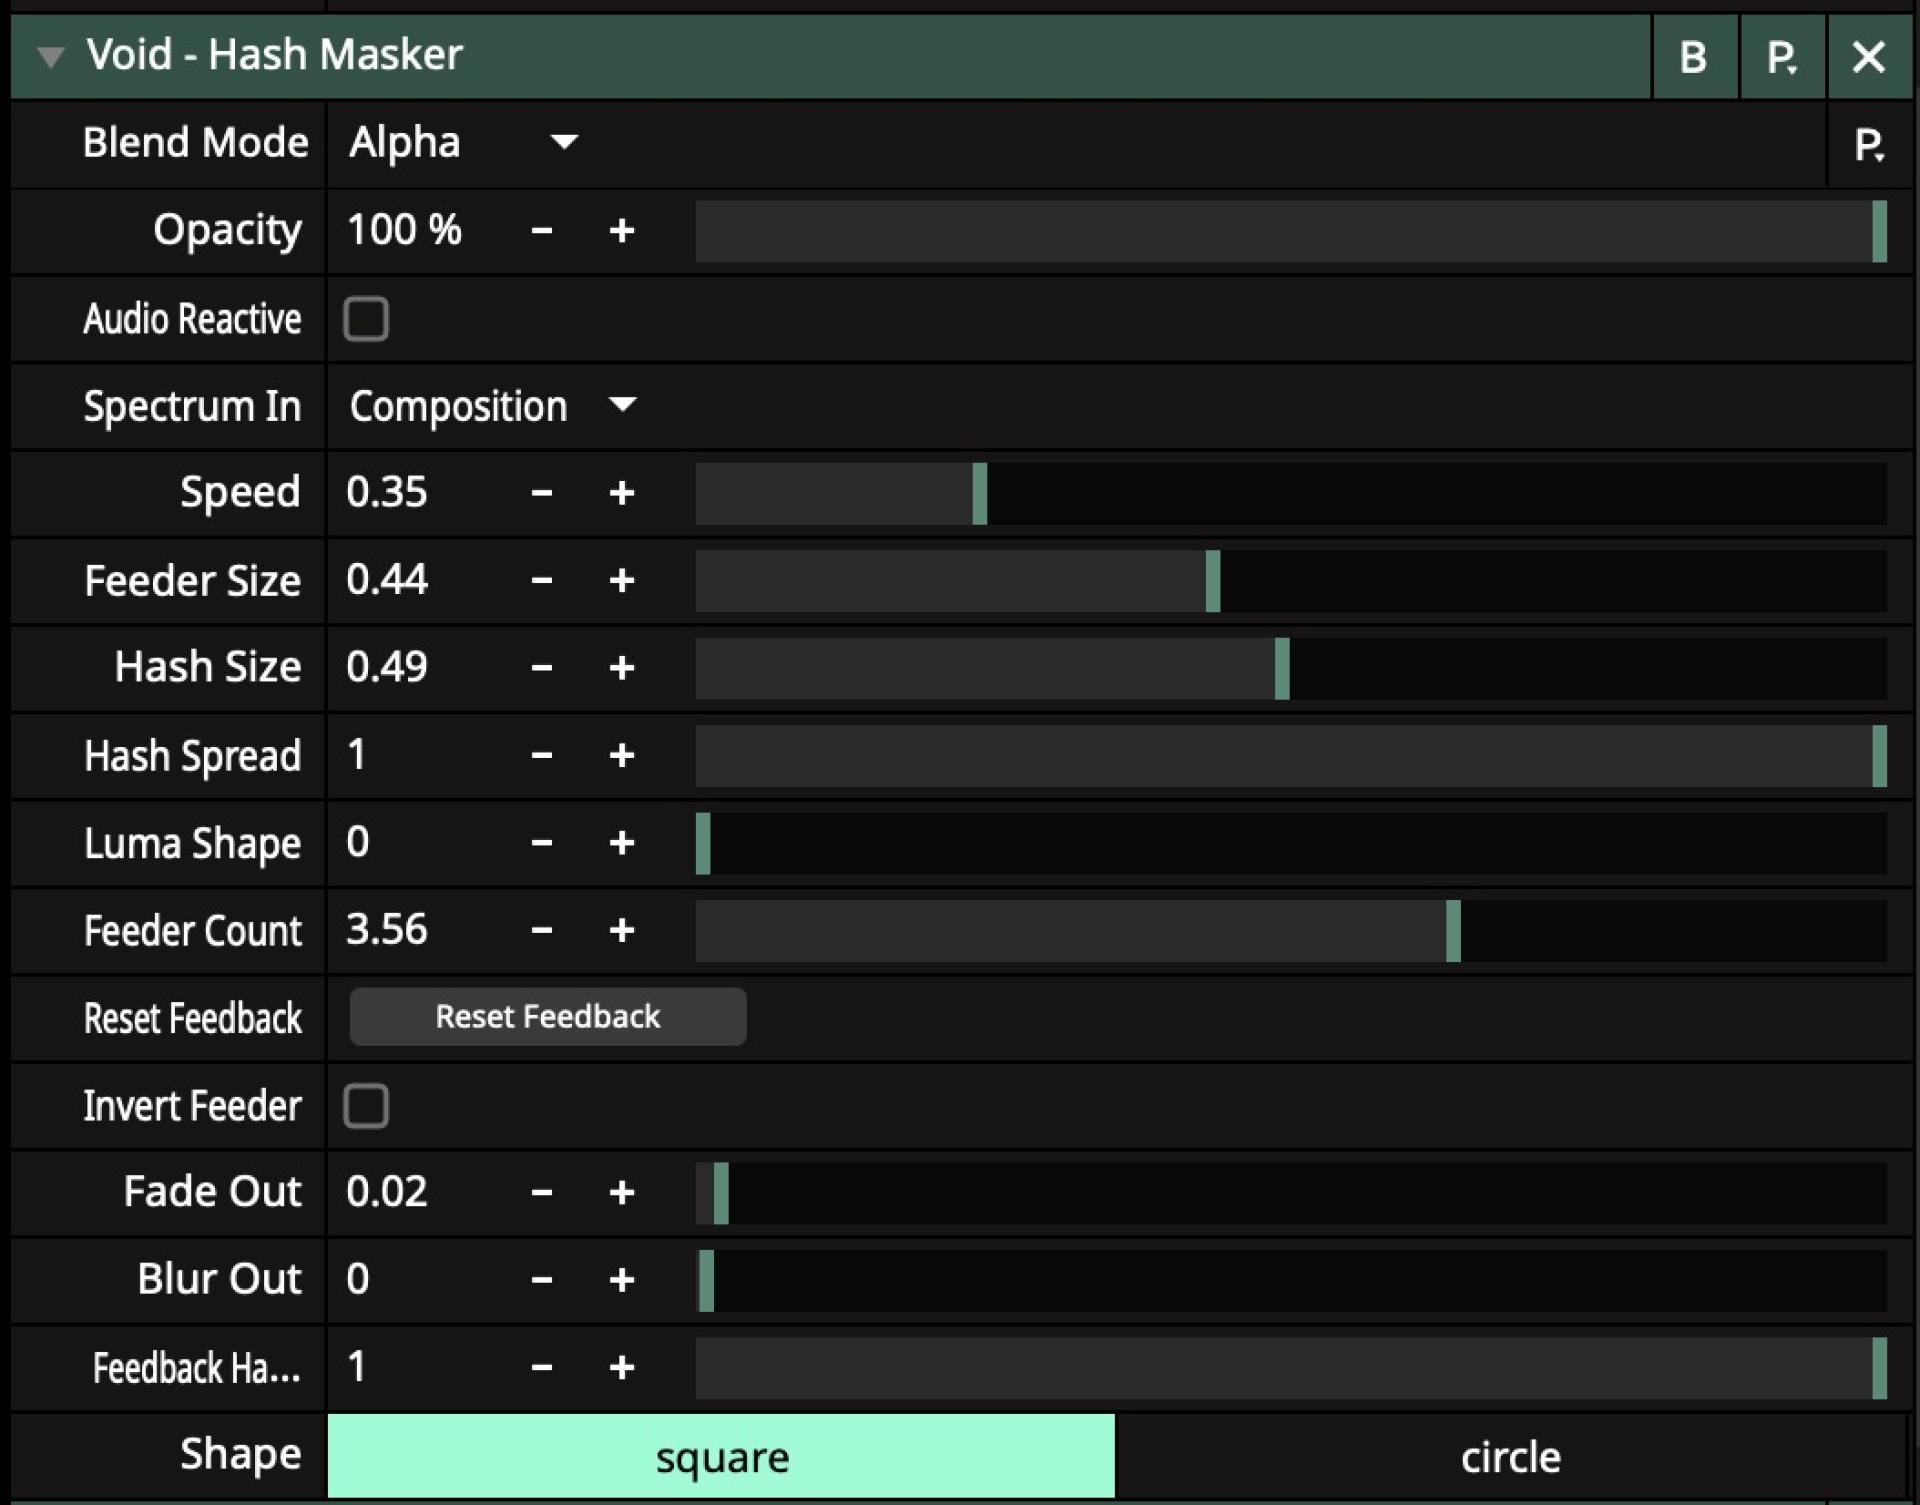Decrease Feedback Ha... with the minus button

(542, 1367)
